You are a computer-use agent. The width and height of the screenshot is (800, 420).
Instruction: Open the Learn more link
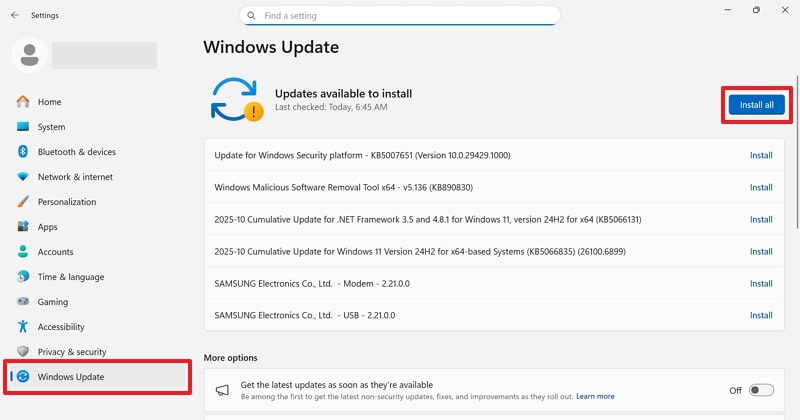595,397
